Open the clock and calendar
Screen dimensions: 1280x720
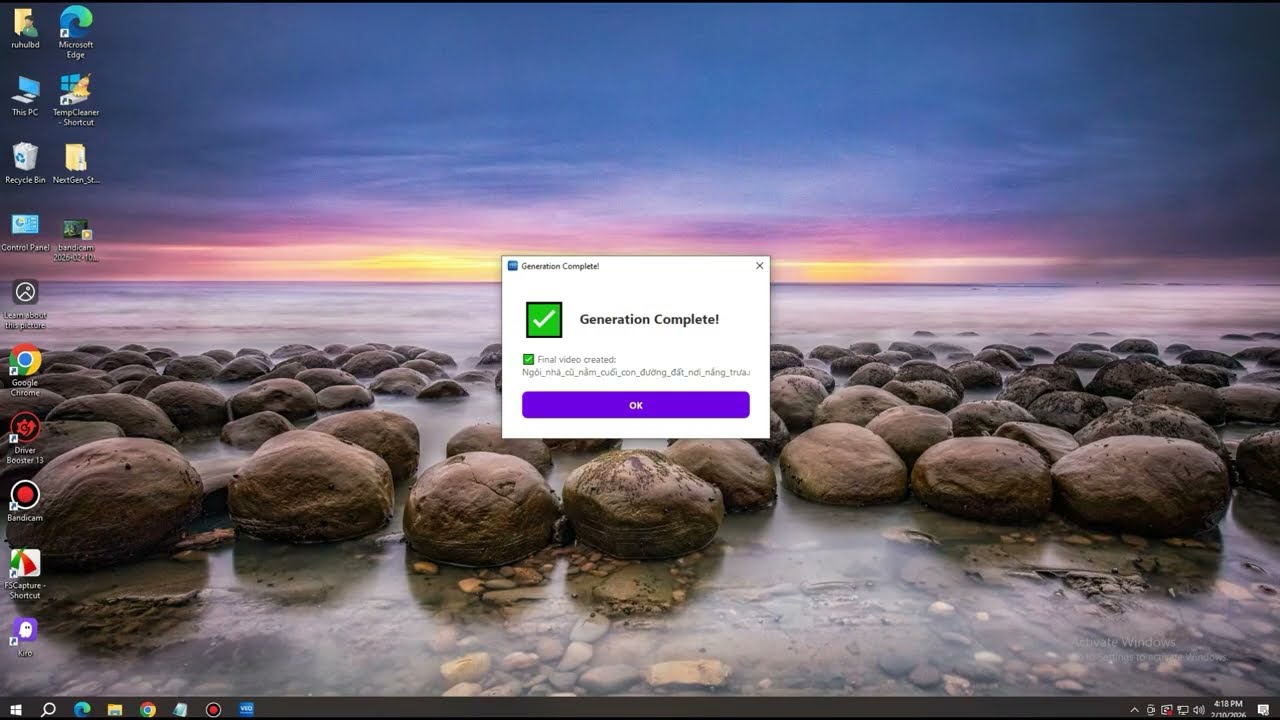1229,709
